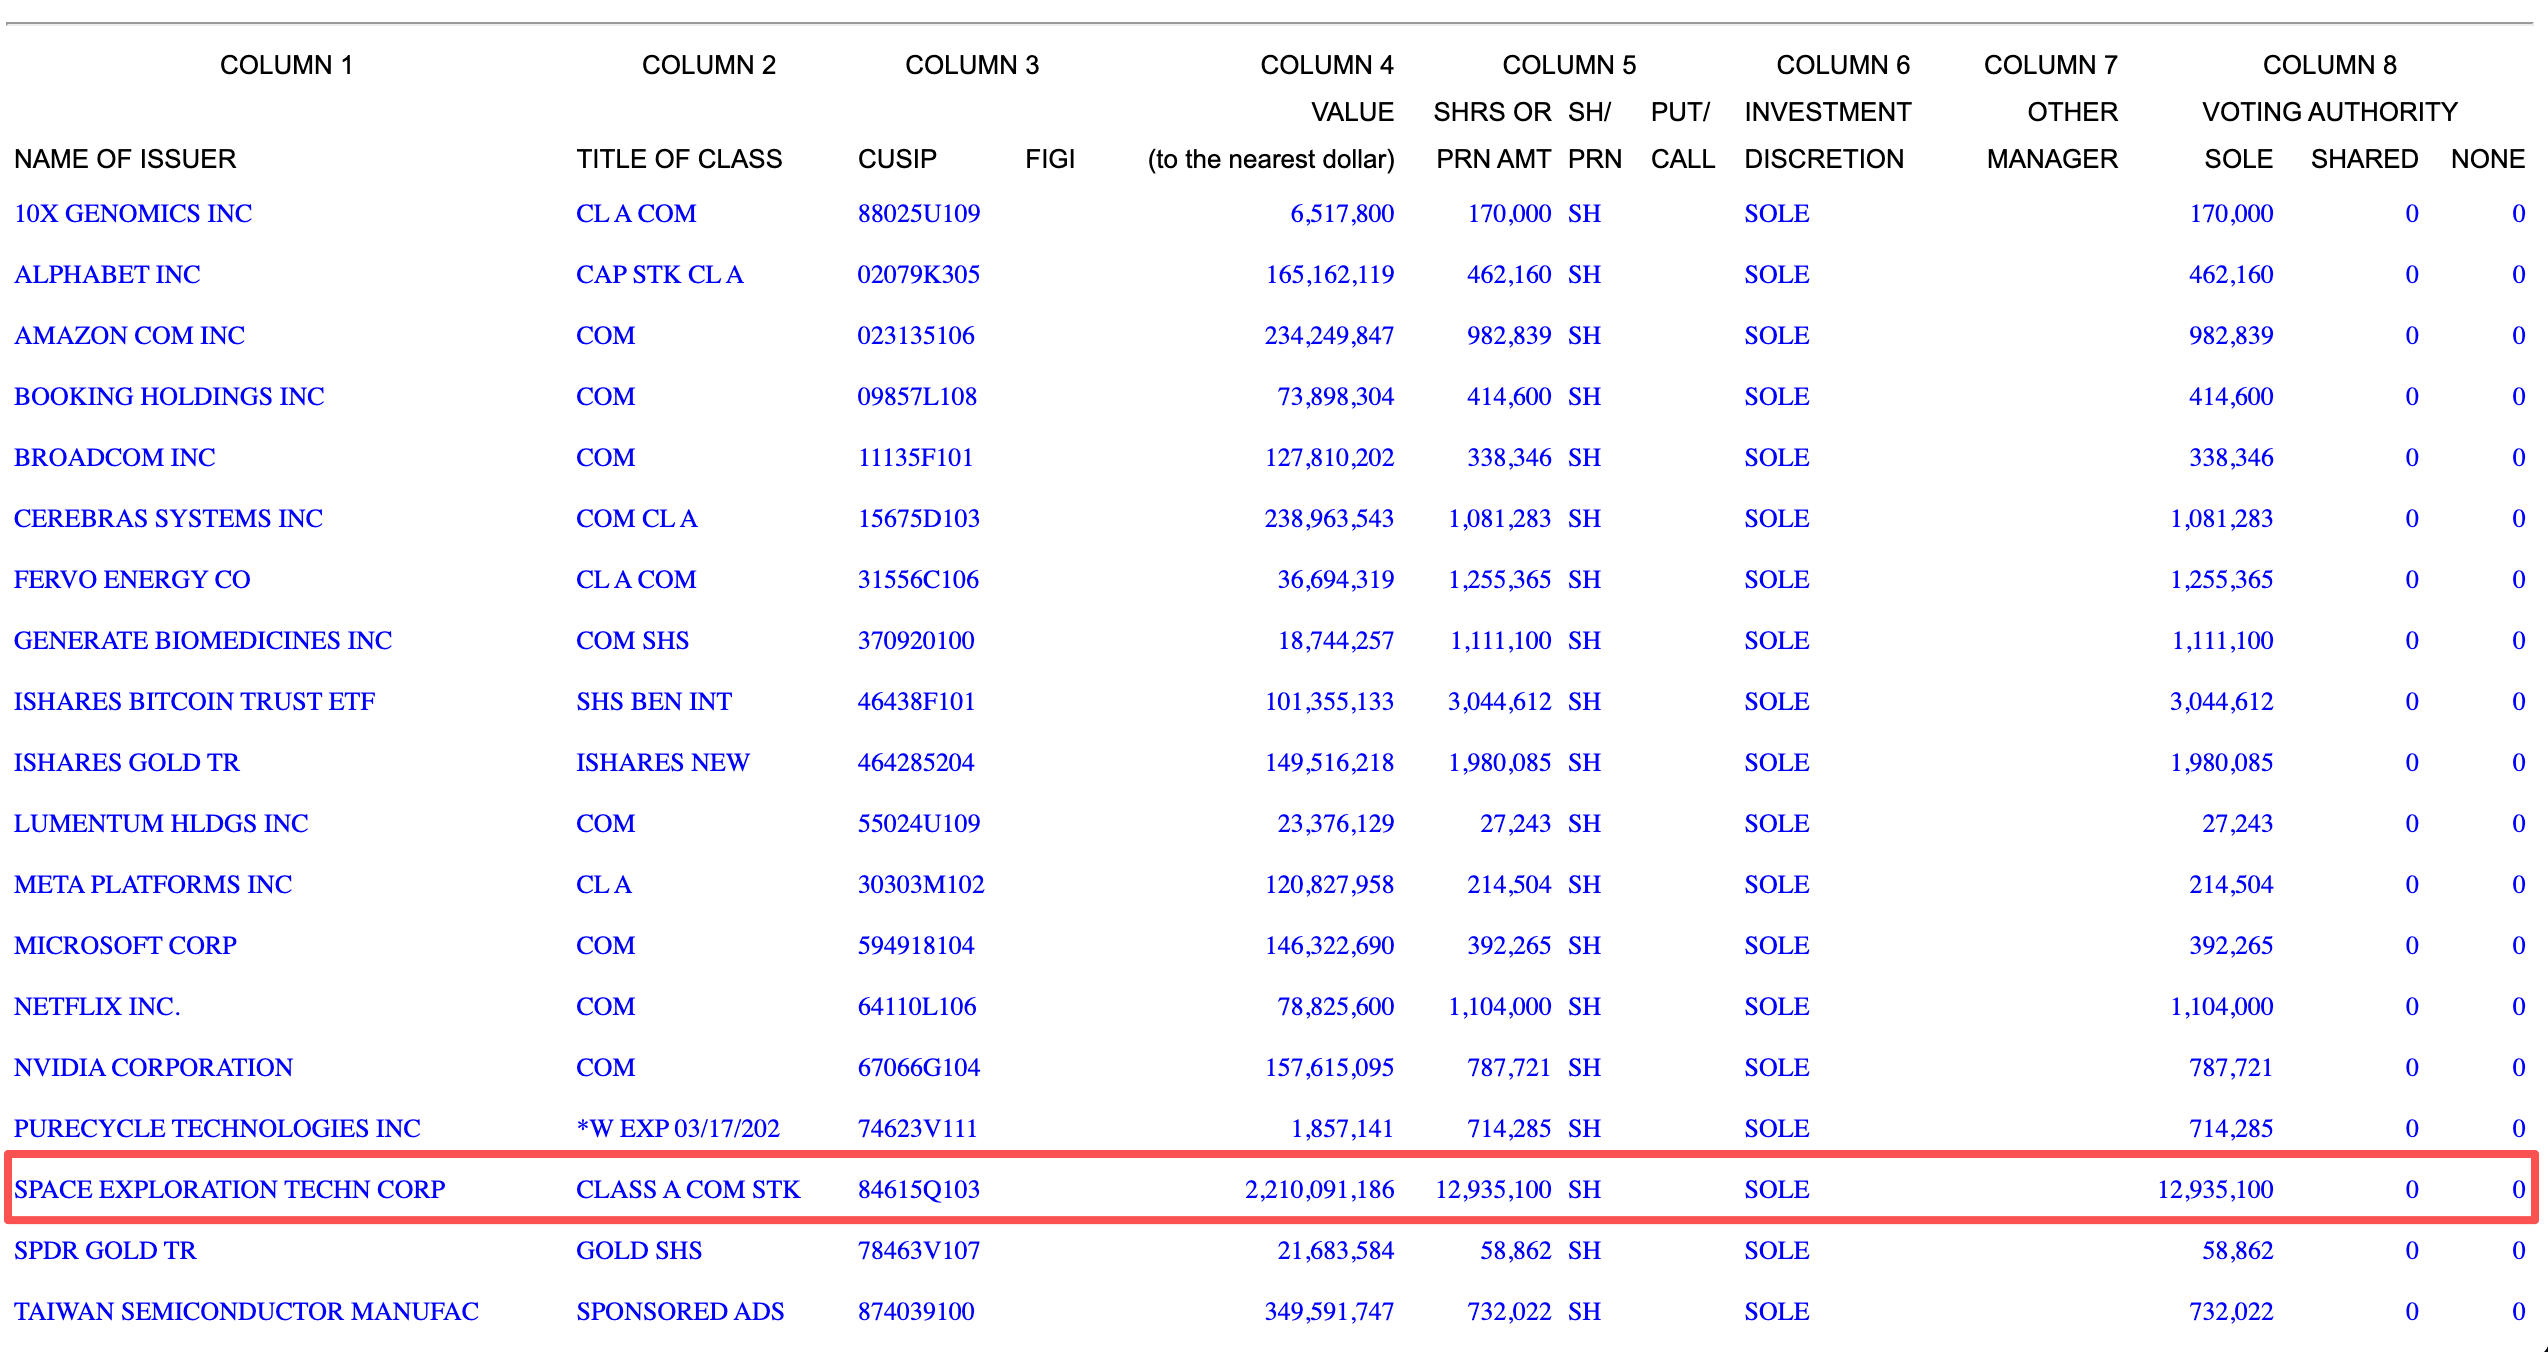
Task: Select class title "COM CL A"
Action: 637,518
